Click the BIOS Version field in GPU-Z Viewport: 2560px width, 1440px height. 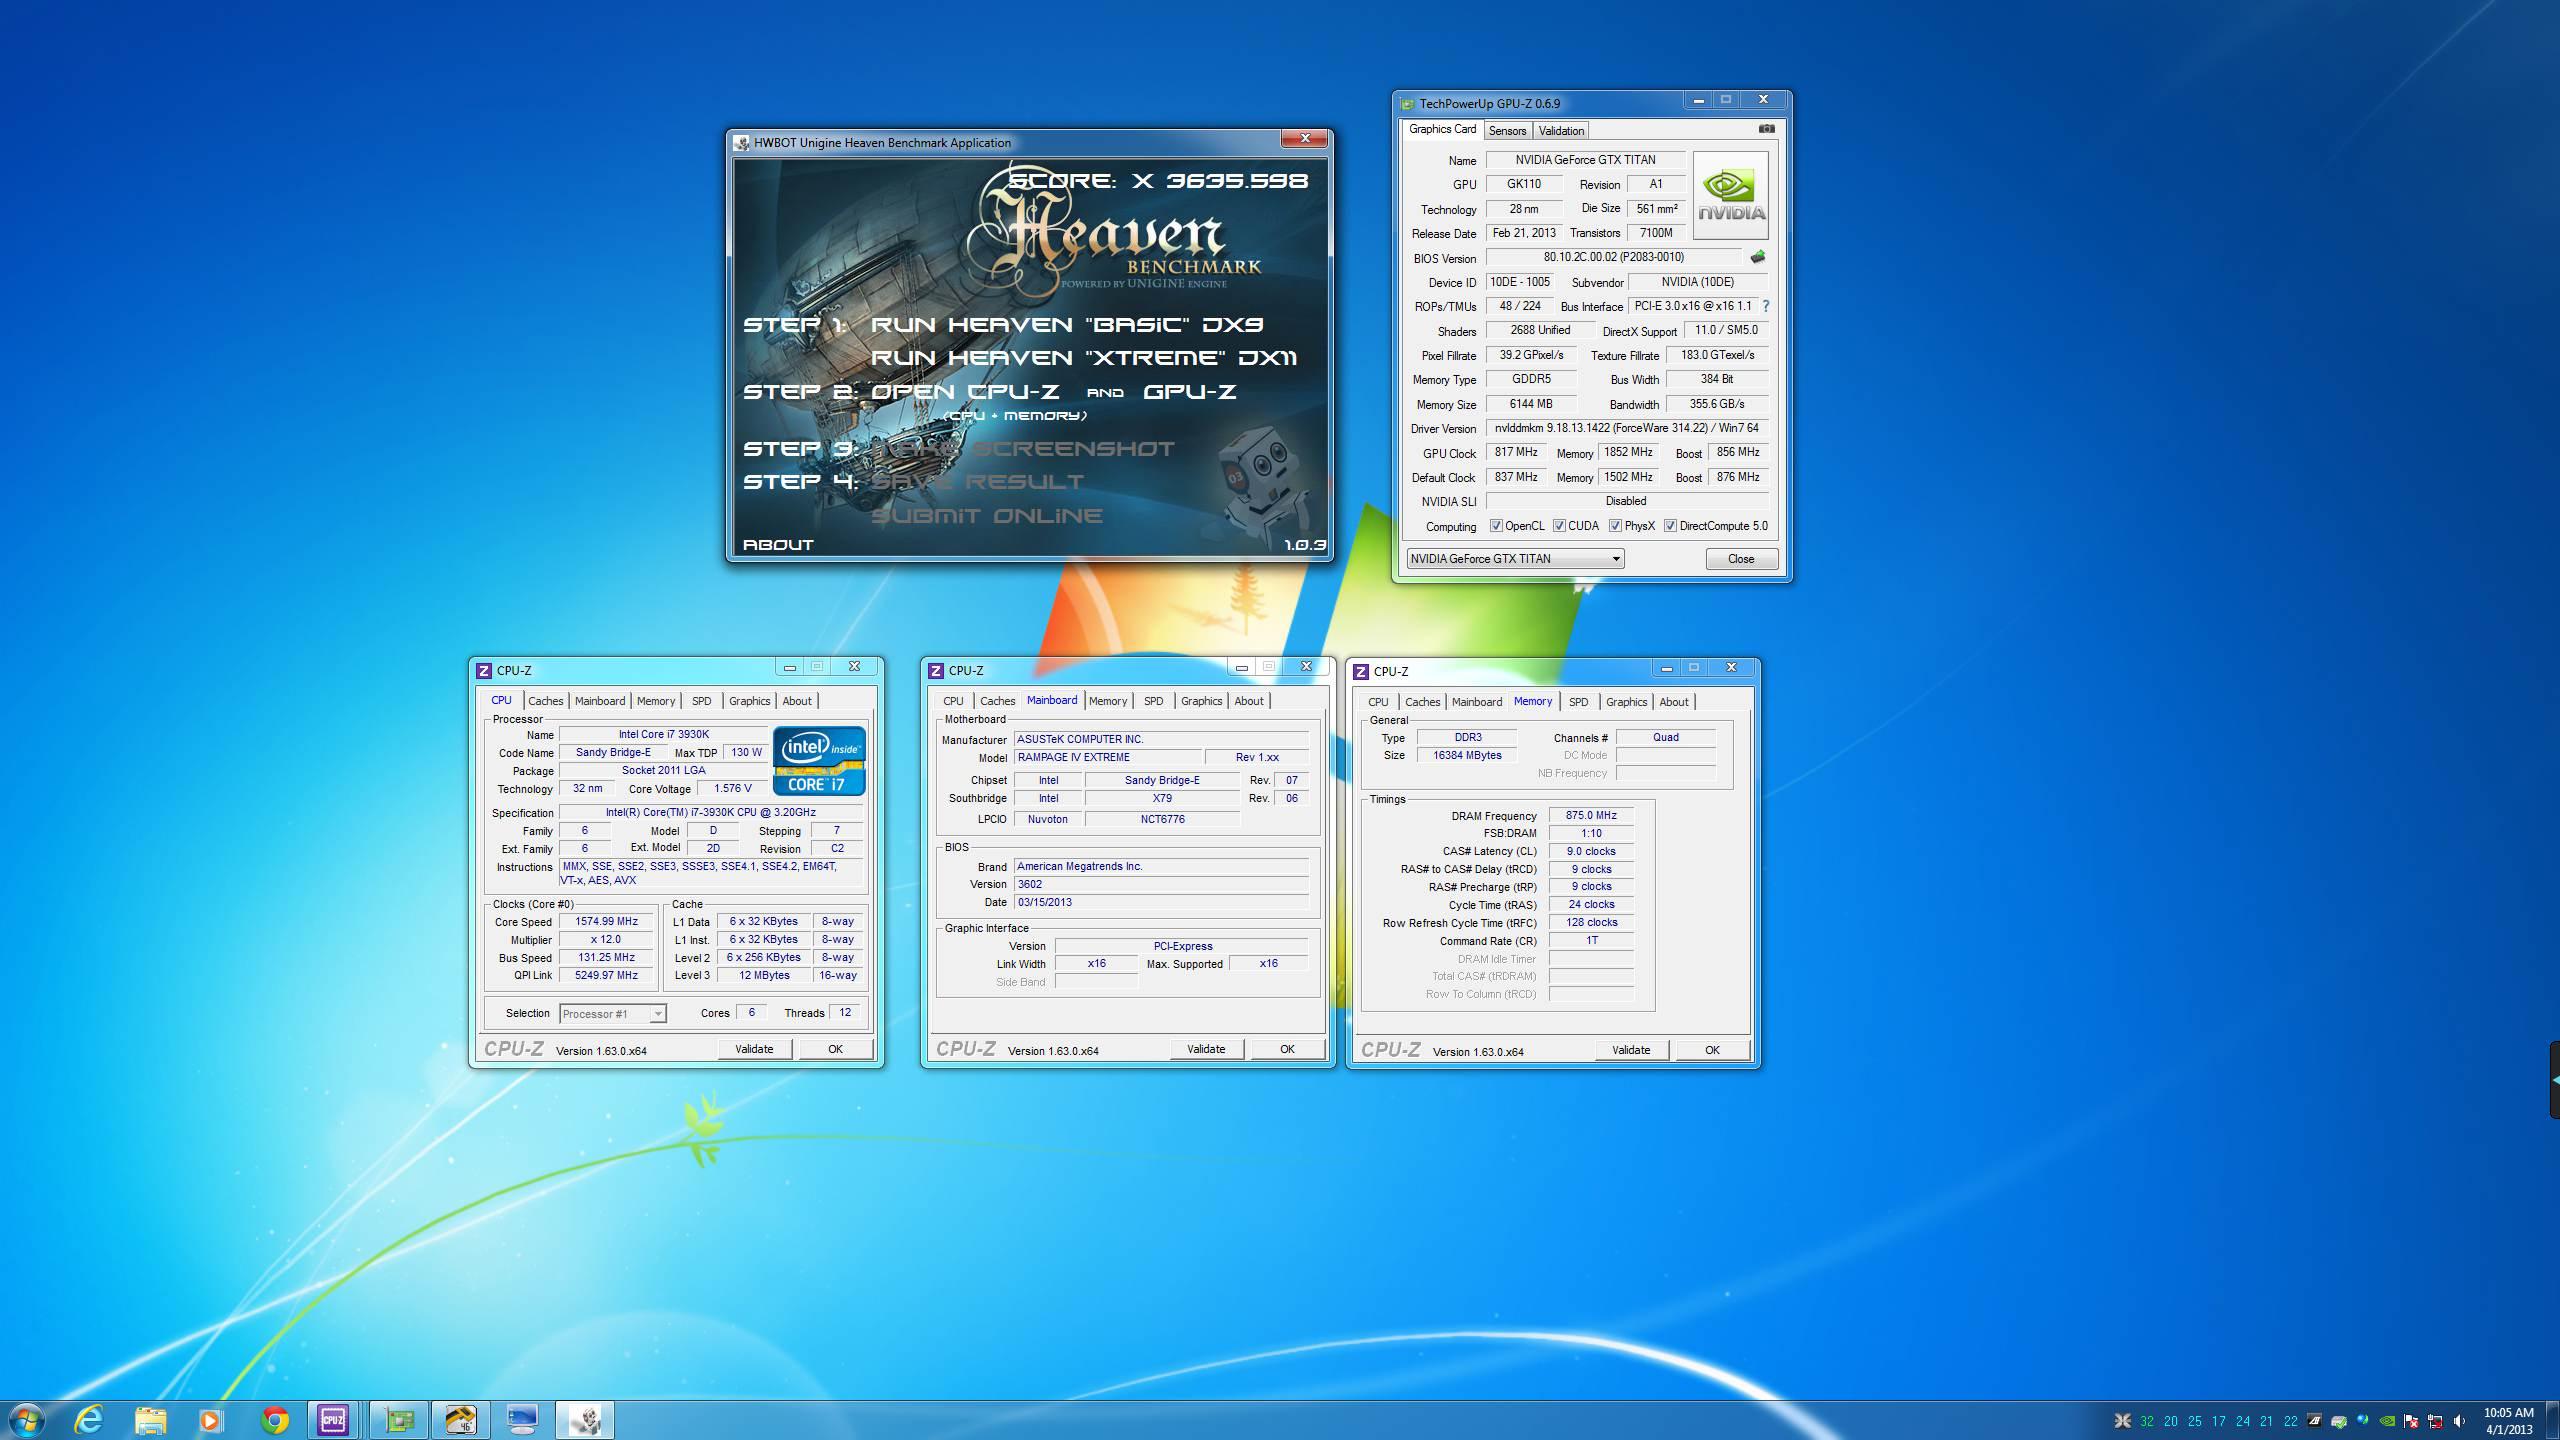(1613, 258)
